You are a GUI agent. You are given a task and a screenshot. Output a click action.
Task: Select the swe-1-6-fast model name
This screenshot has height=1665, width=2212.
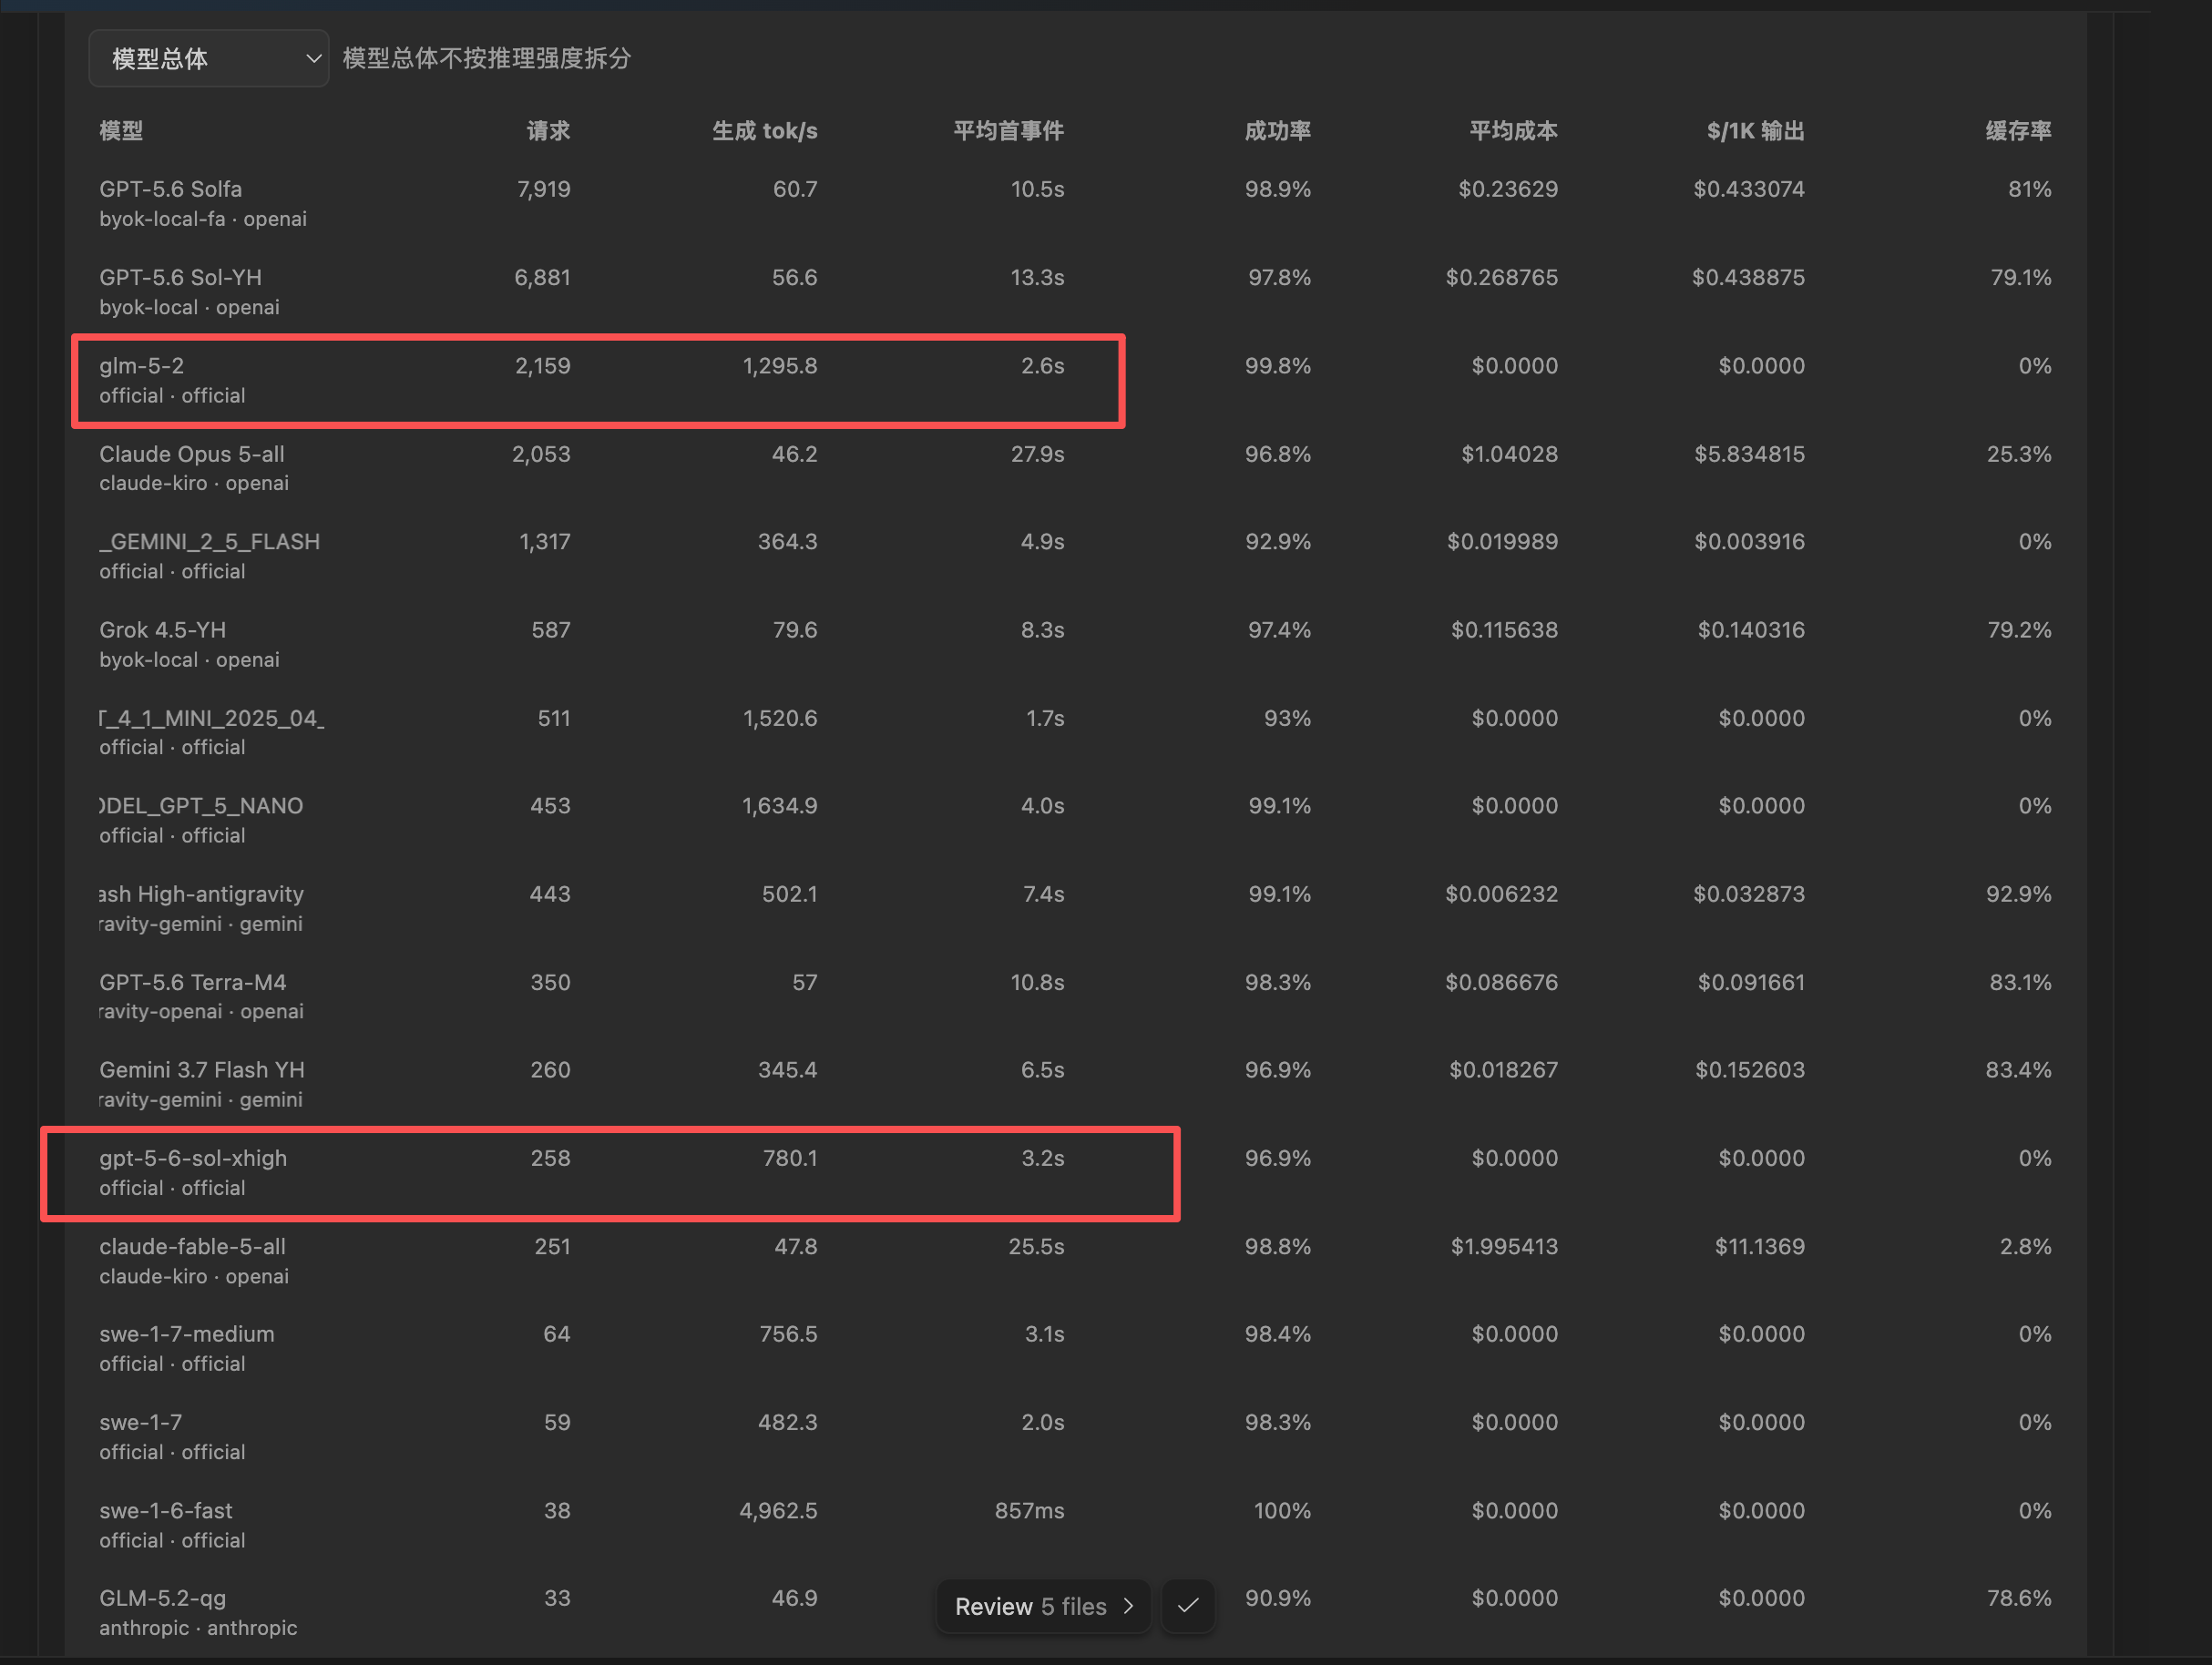(166, 1511)
